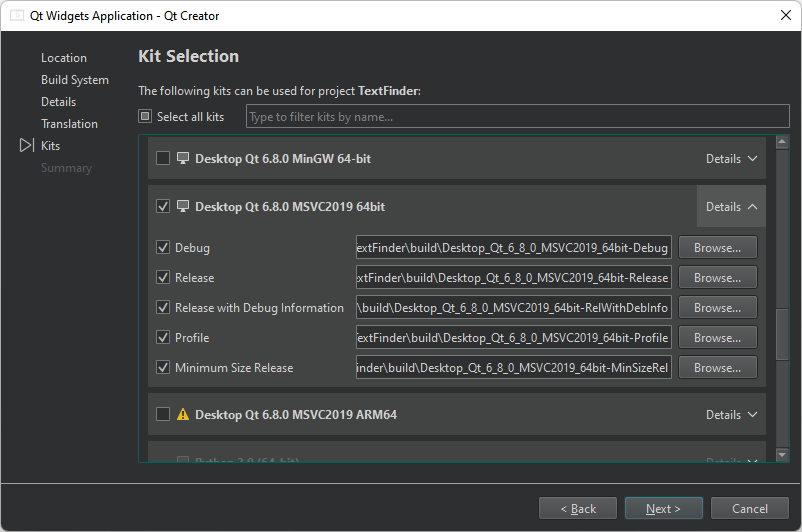Expand Details for MinGW 64-bit kit

[731, 158]
